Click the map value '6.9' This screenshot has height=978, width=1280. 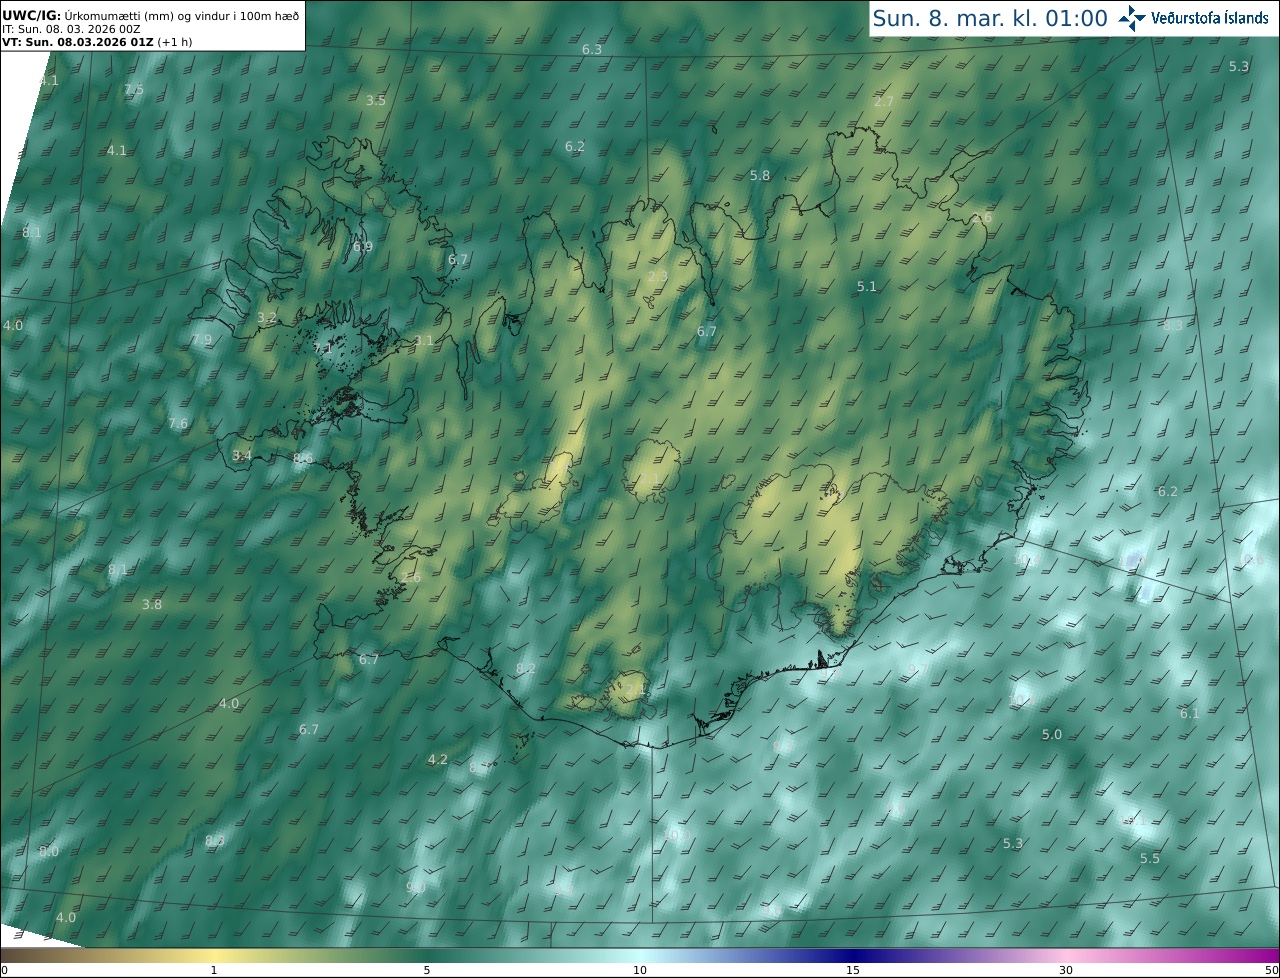(362, 247)
